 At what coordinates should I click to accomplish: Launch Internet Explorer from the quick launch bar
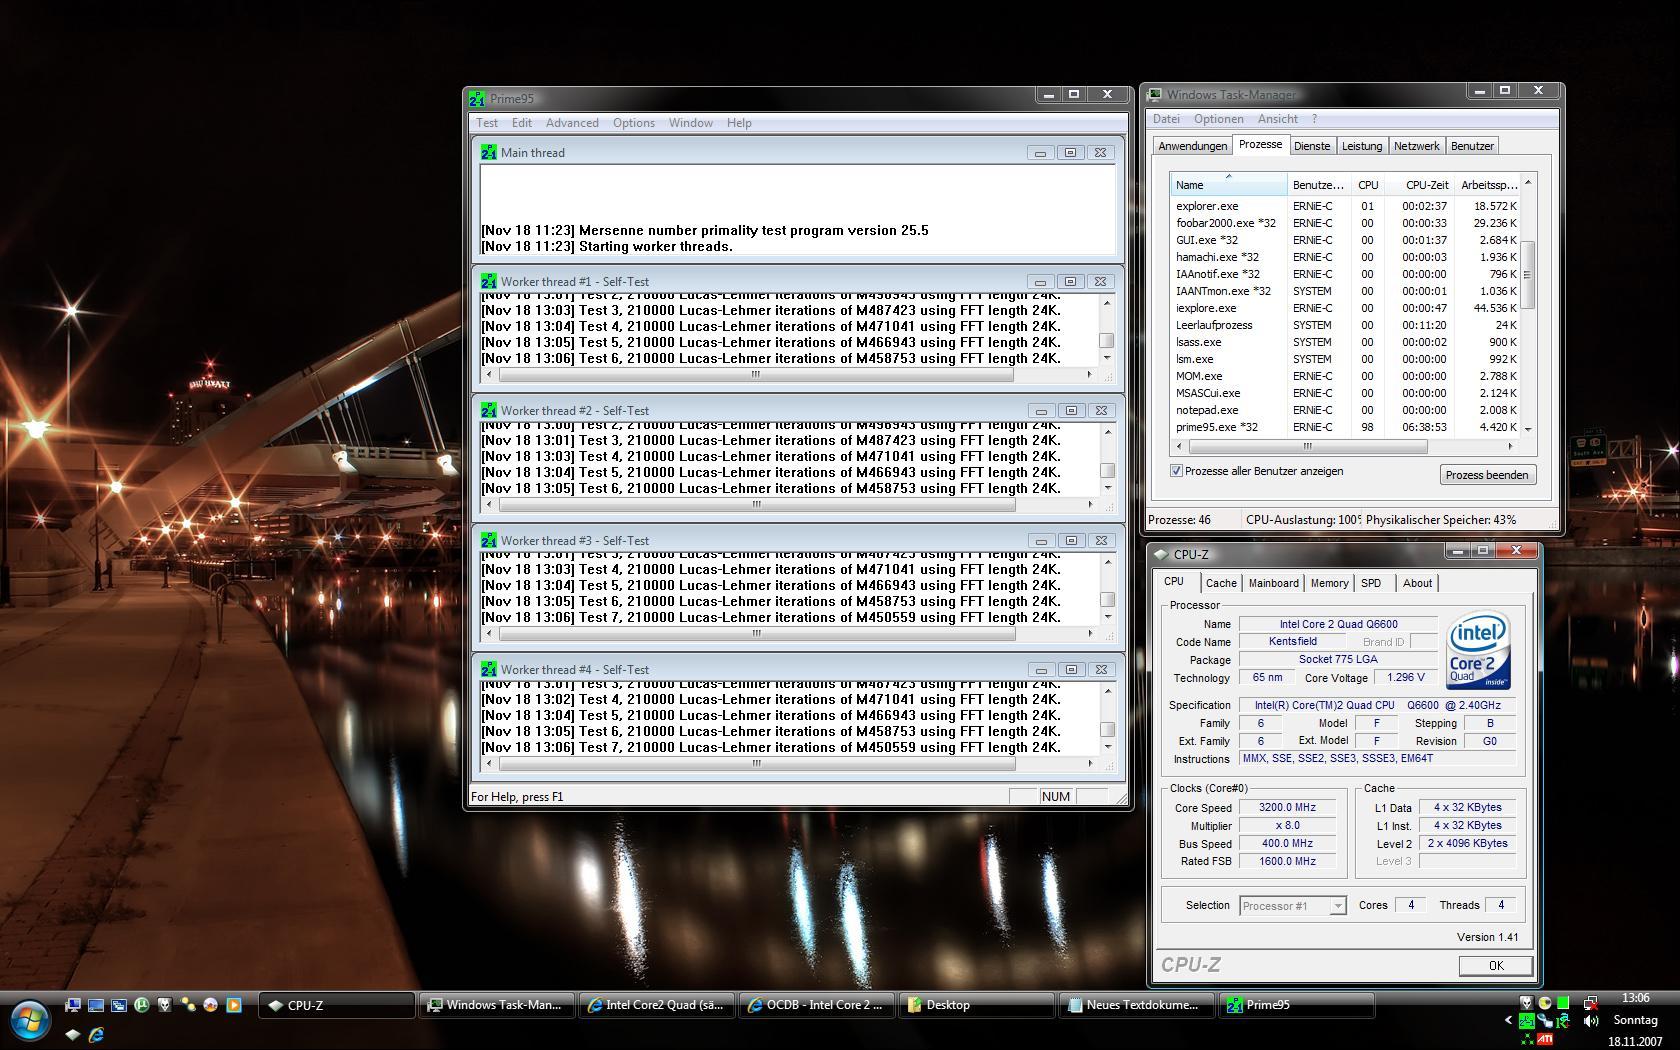[96, 1034]
